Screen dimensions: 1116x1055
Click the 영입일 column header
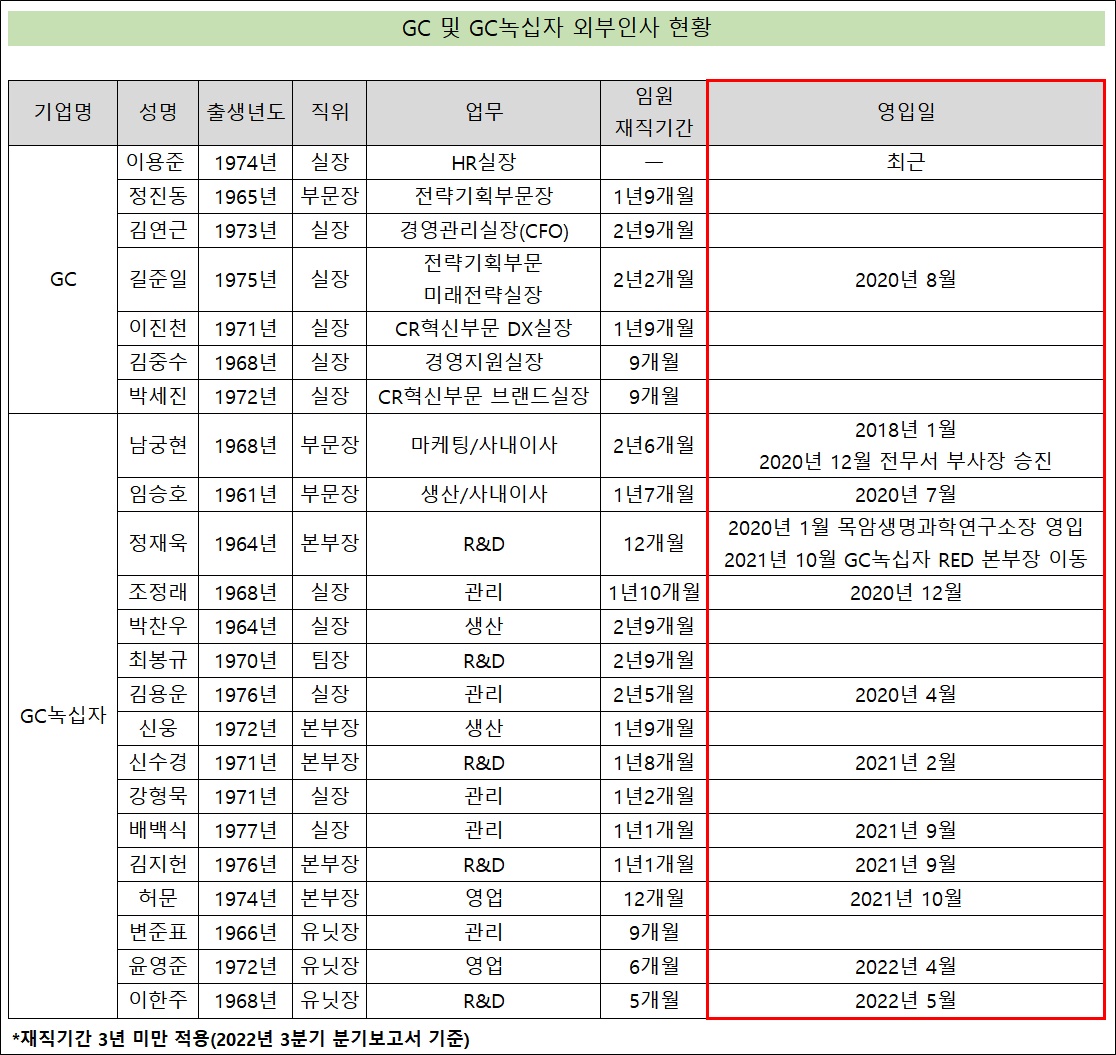click(x=905, y=112)
